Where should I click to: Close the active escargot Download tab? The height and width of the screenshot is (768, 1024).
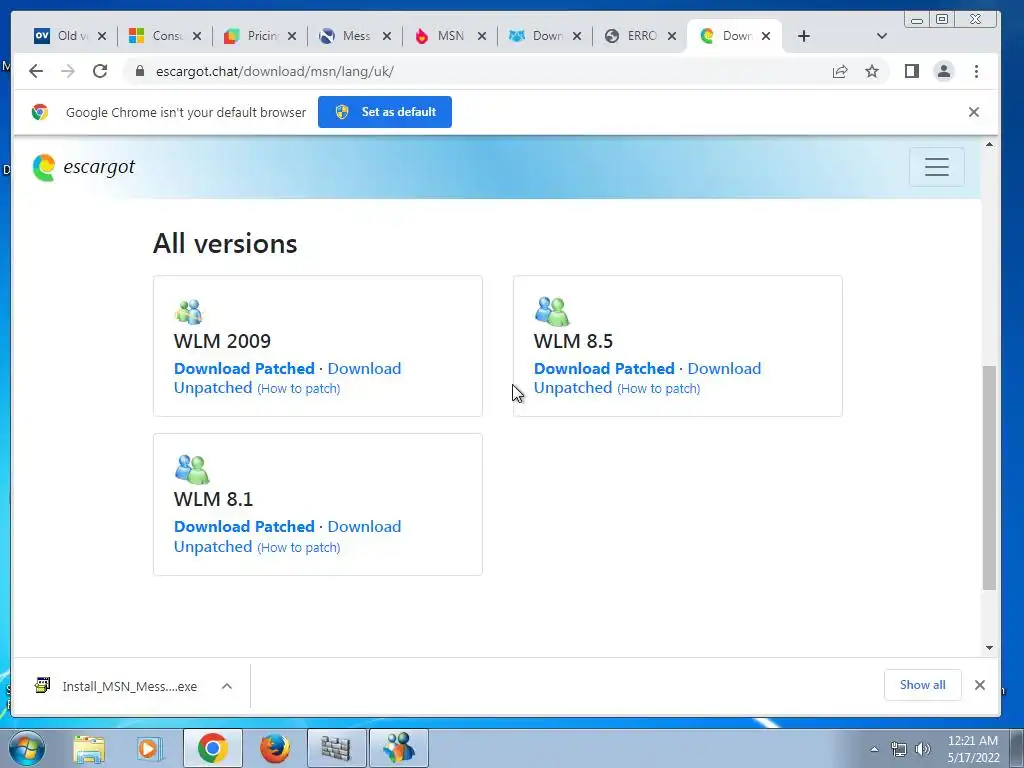(x=766, y=36)
